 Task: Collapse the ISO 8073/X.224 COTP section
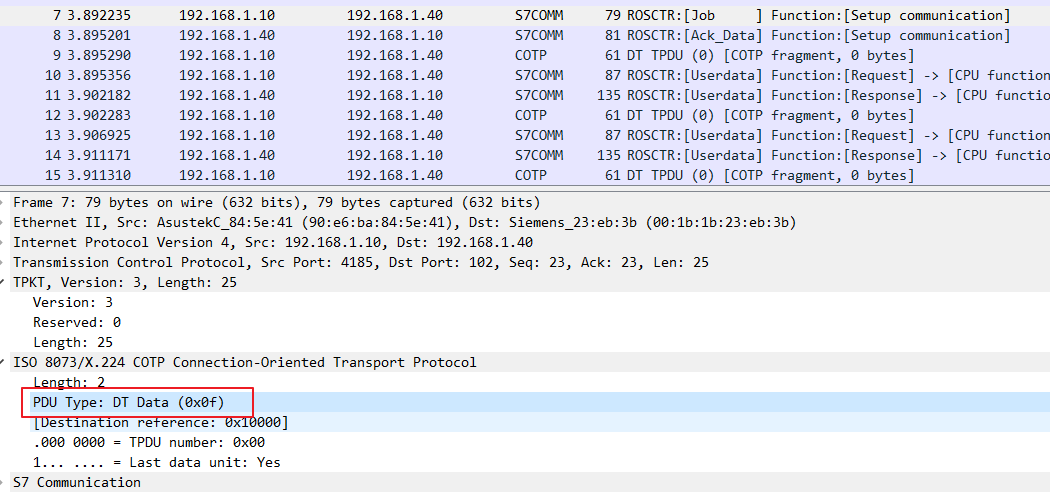click(5, 362)
